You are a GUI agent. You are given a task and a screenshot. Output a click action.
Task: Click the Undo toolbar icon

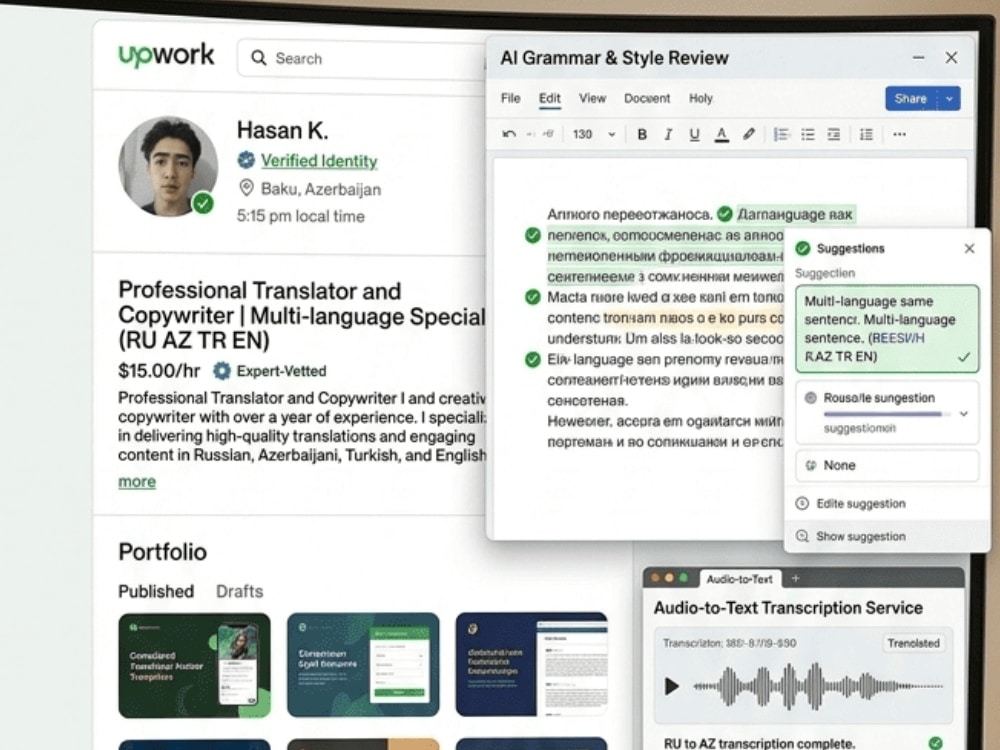tap(509, 134)
